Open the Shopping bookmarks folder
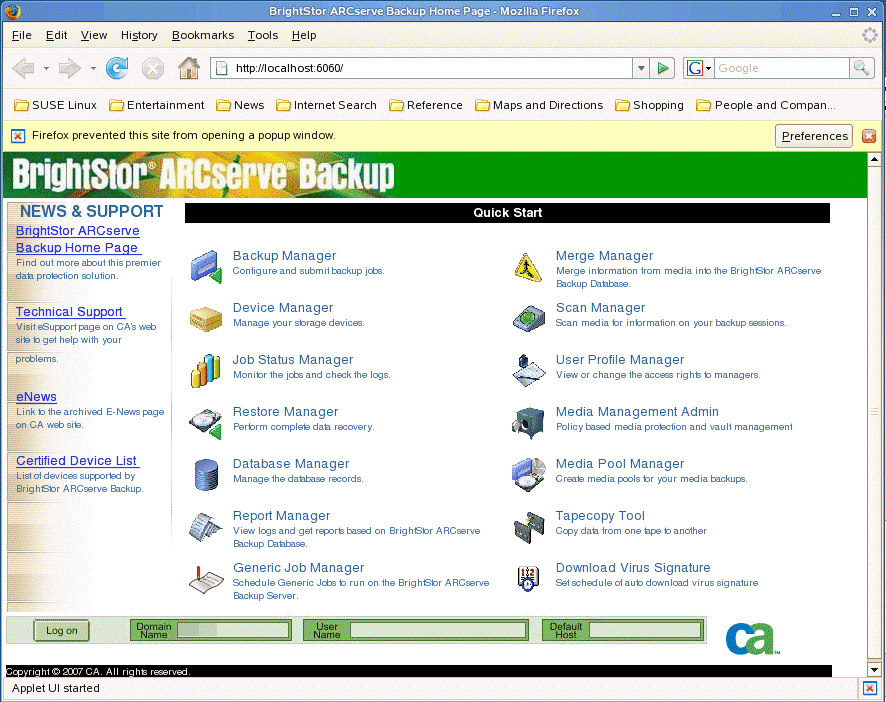The height and width of the screenshot is (702, 886). [649, 105]
